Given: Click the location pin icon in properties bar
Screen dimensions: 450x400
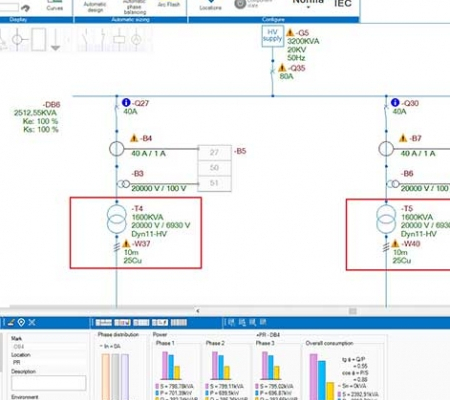Looking at the screenshot, I should click(21, 322).
